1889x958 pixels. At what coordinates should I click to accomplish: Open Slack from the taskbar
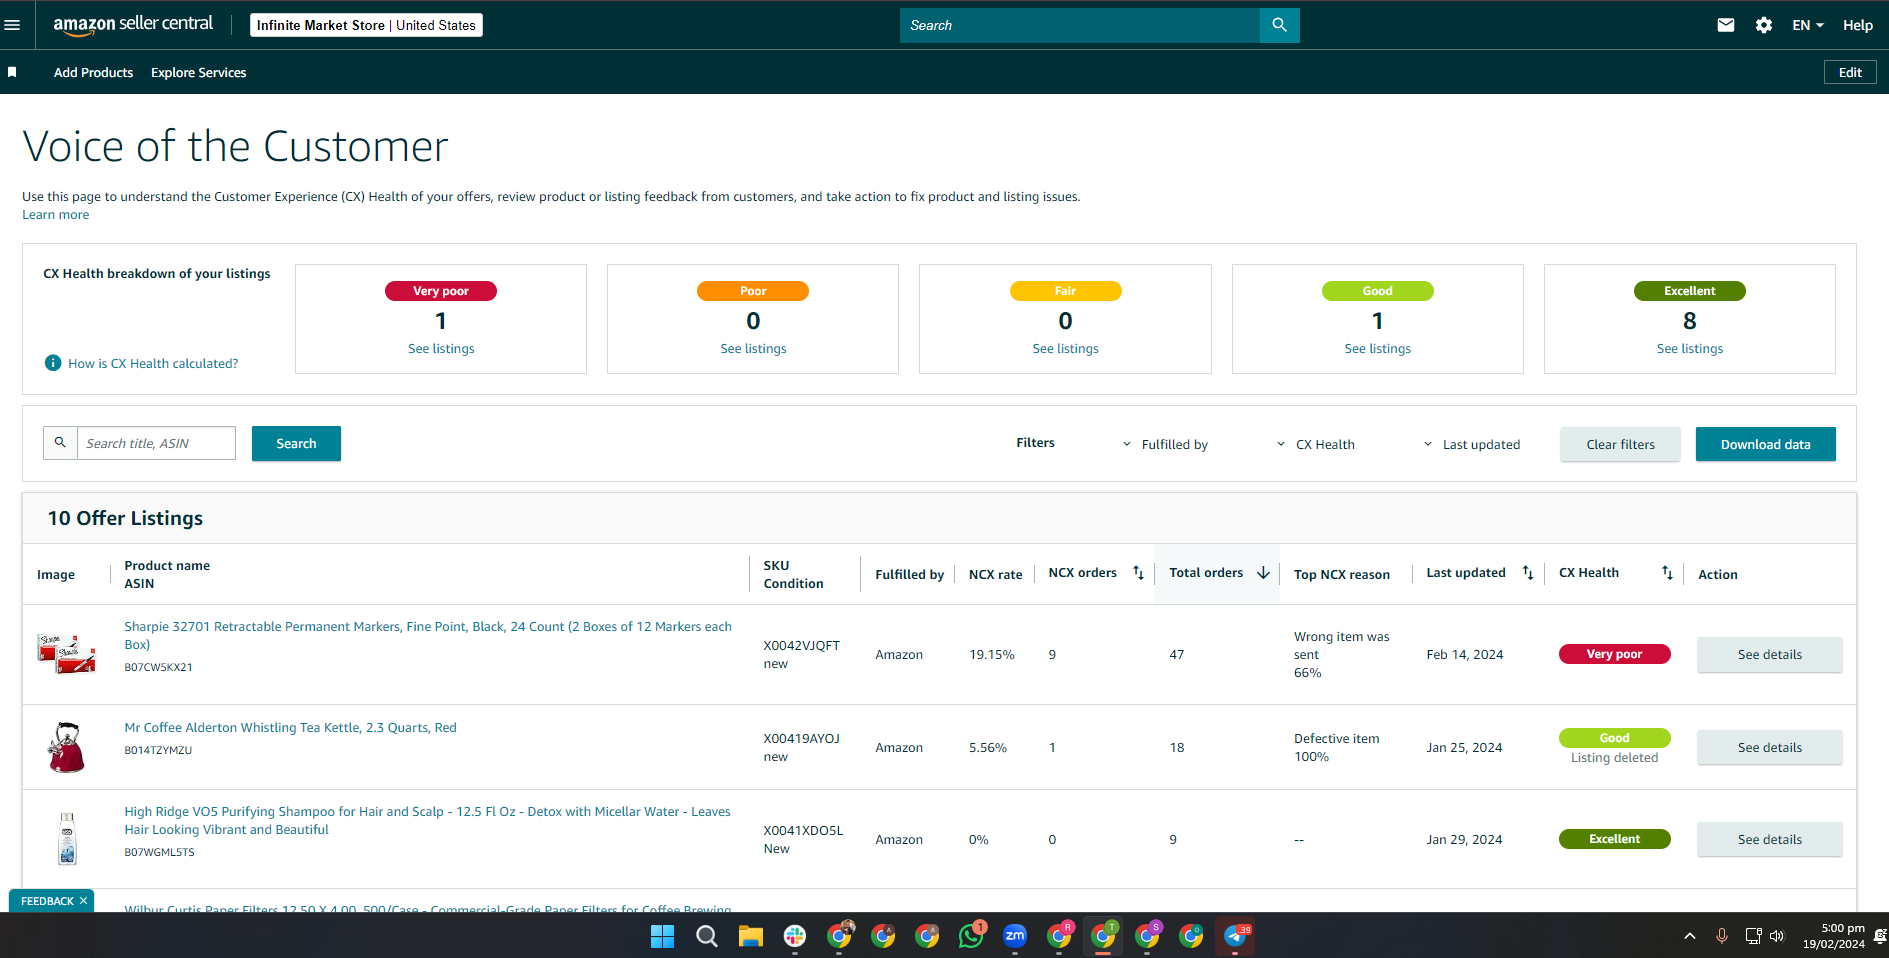click(794, 936)
